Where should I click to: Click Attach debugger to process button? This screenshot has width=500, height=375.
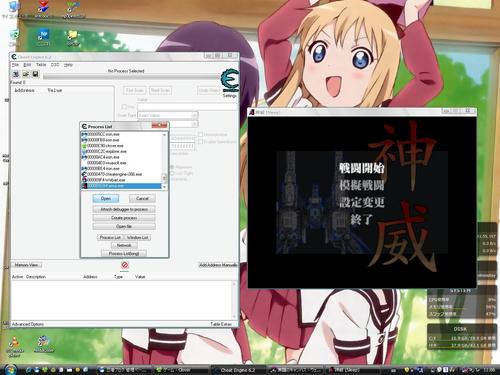(124, 209)
